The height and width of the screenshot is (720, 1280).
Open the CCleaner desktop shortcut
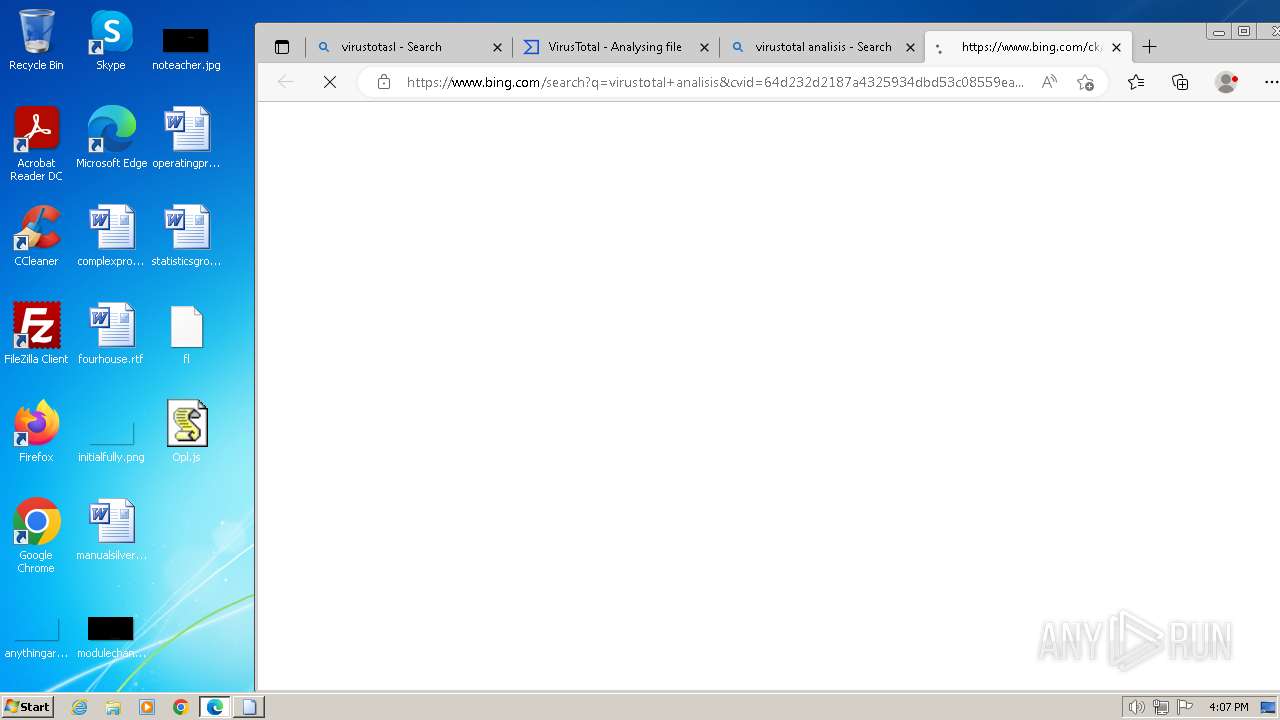coord(36,236)
